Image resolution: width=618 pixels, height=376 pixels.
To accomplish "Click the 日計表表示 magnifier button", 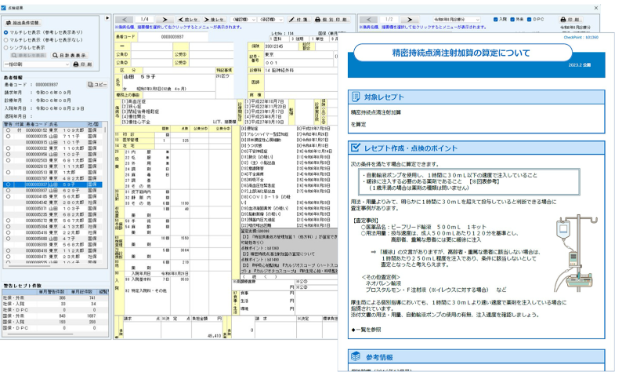I will [69, 56].
